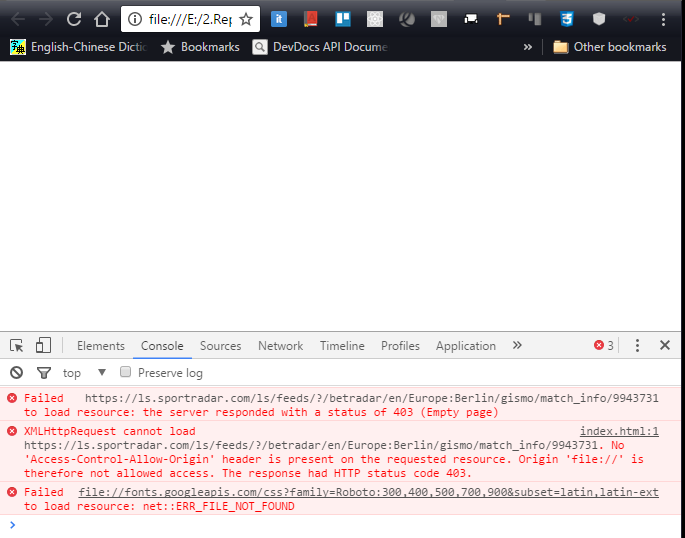Open the index.html:1 source link
The width and height of the screenshot is (685, 538).
pyautogui.click(x=619, y=431)
